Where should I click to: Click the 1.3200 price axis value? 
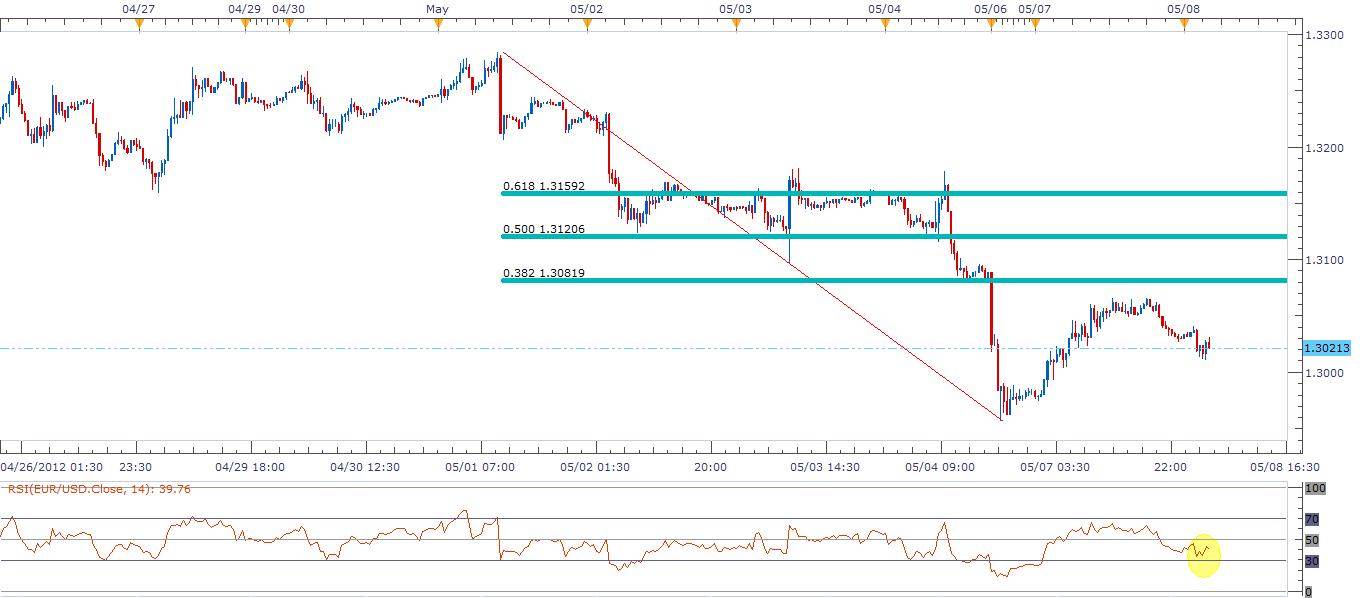pyautogui.click(x=1323, y=148)
